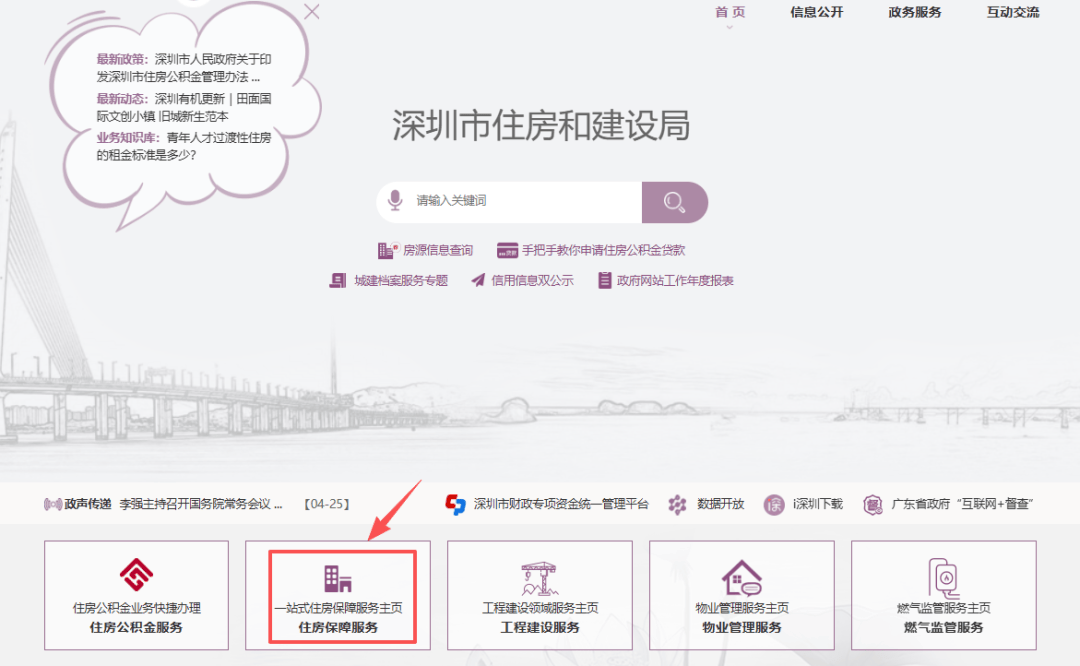This screenshot has width=1080, height=666.
Task: Click the 【04-25】 date text
Action: click(326, 504)
